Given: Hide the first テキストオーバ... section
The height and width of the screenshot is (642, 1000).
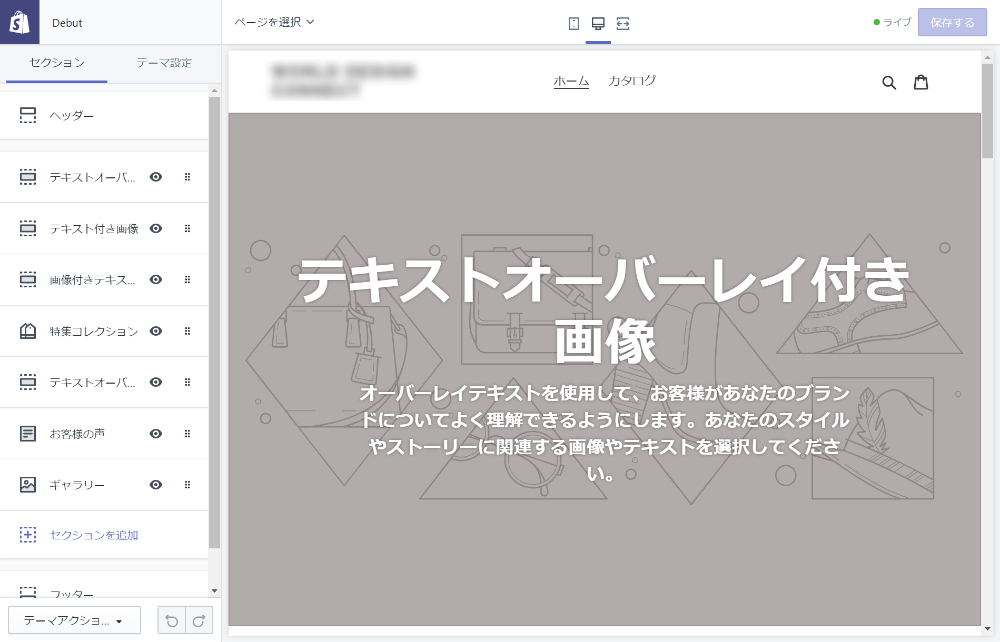Looking at the screenshot, I should (x=156, y=177).
